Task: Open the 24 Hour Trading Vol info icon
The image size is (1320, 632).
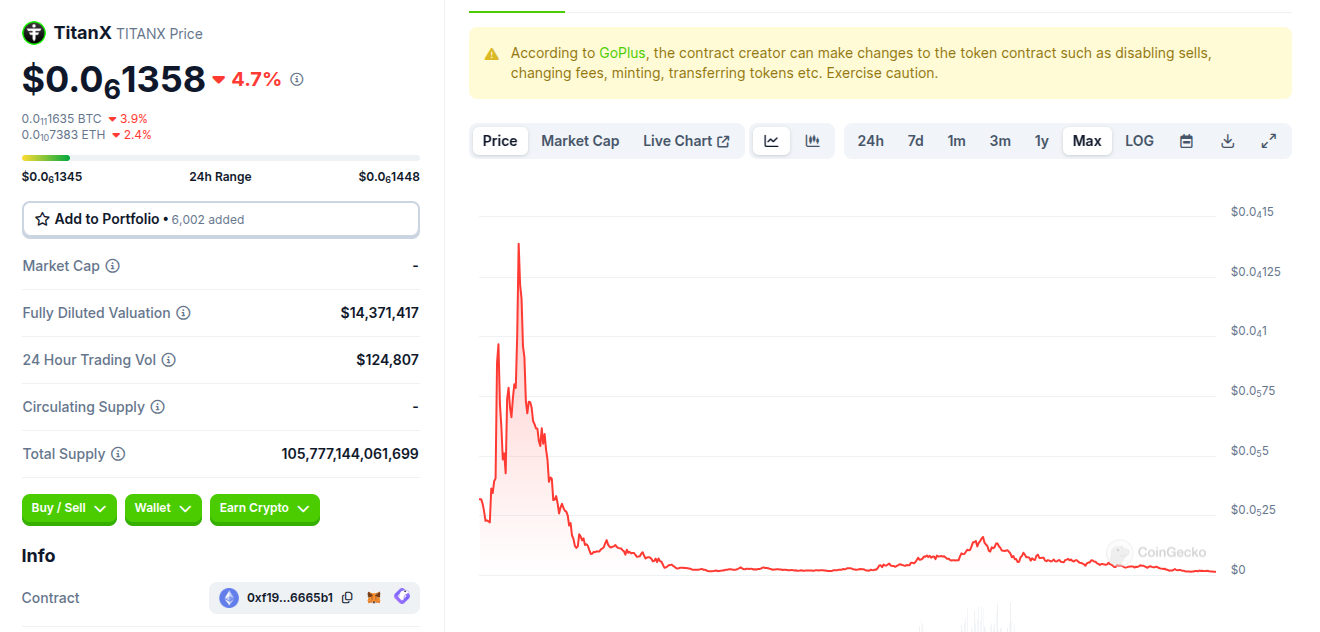Action: click(x=169, y=360)
